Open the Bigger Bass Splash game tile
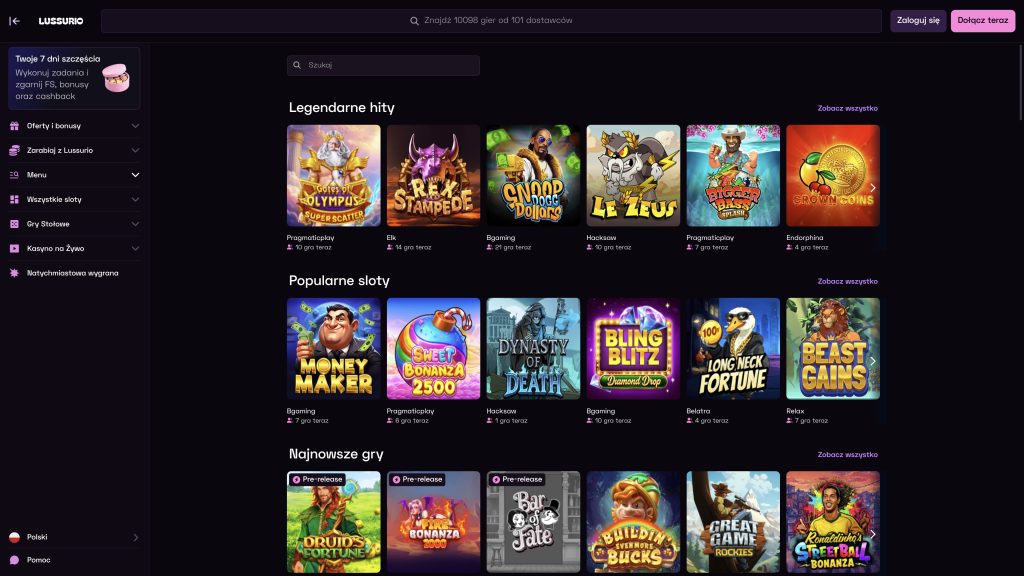 pos(733,176)
